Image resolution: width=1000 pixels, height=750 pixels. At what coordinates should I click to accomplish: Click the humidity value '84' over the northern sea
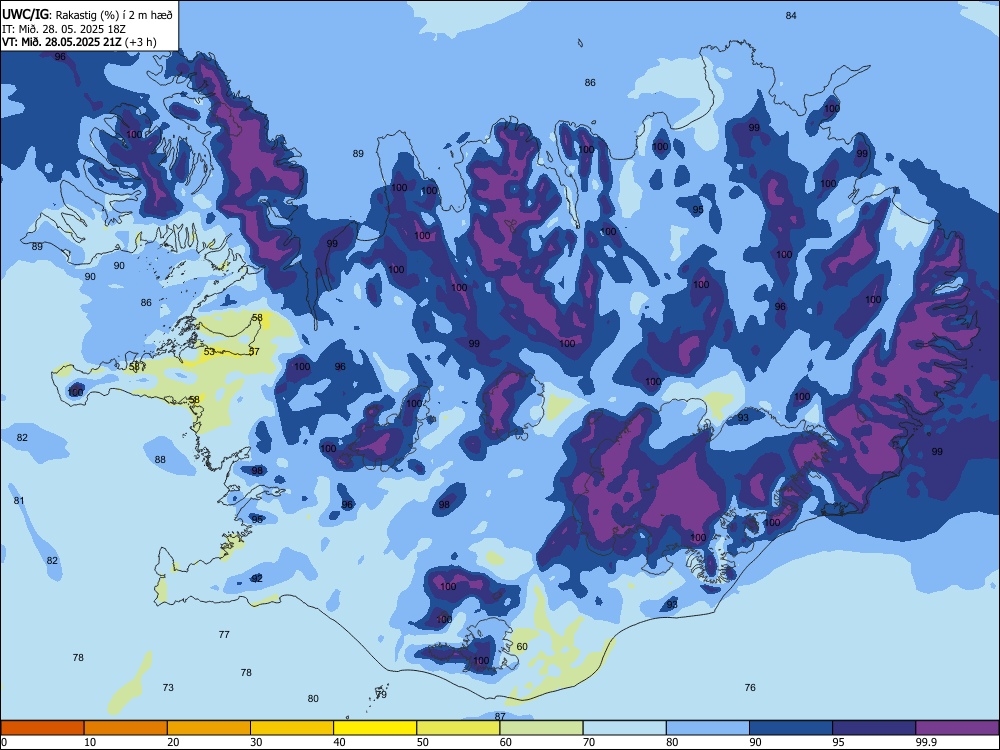click(x=791, y=15)
